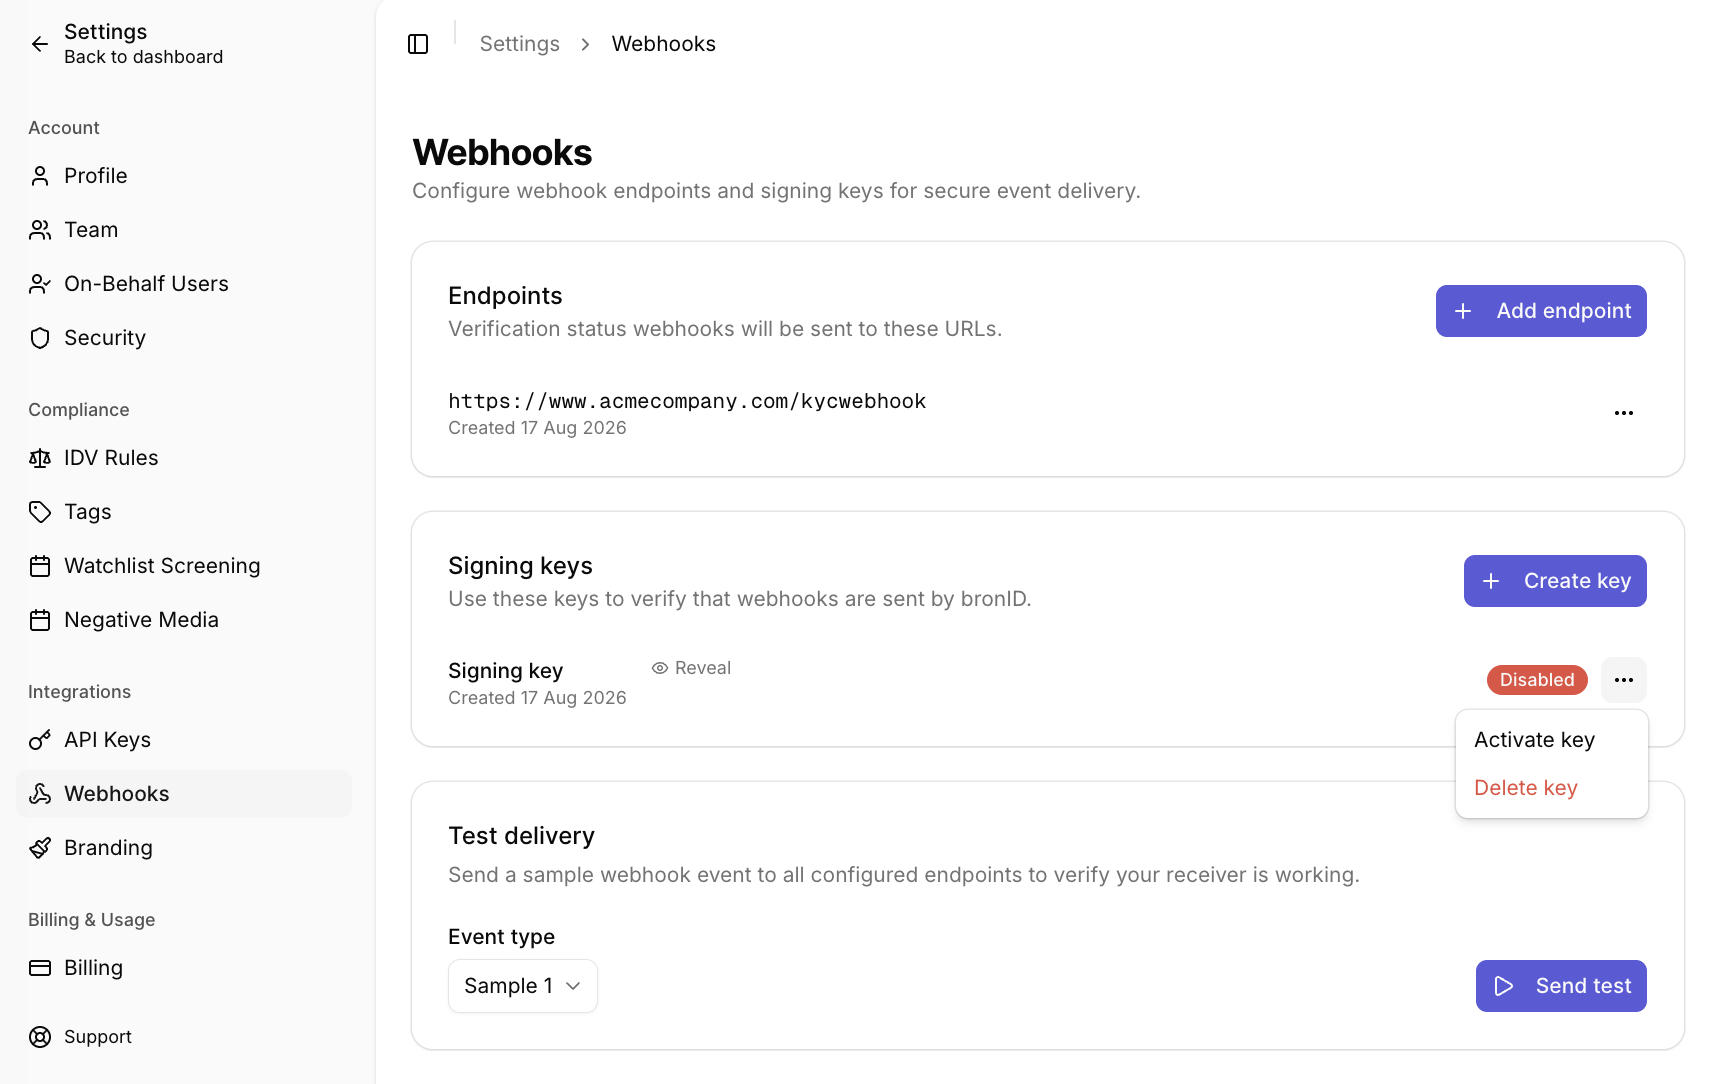Open Branding via its paintbrush icon
Screen dimensions: 1720x1084
[40, 848]
